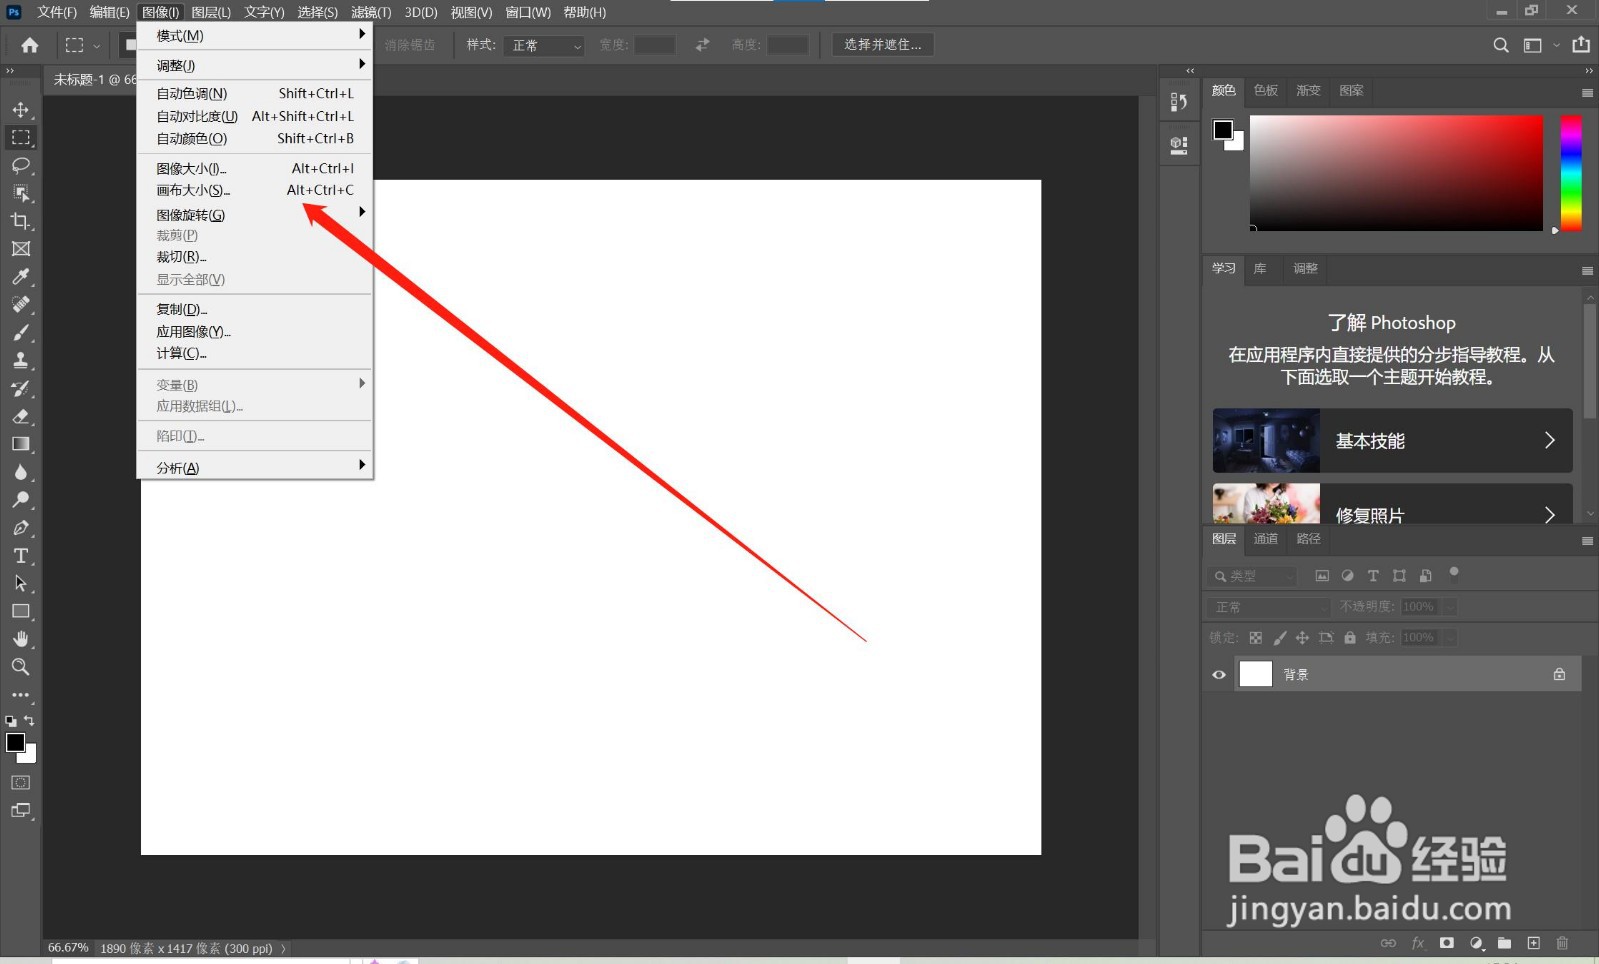The image size is (1599, 964).
Task: Expand the 分析(A) submenu
Action: [255, 467]
